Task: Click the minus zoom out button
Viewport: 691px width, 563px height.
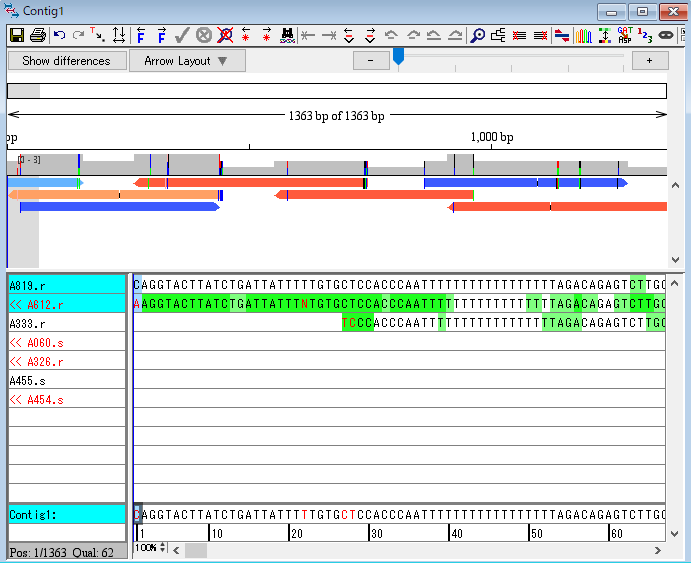Action: coord(371,60)
